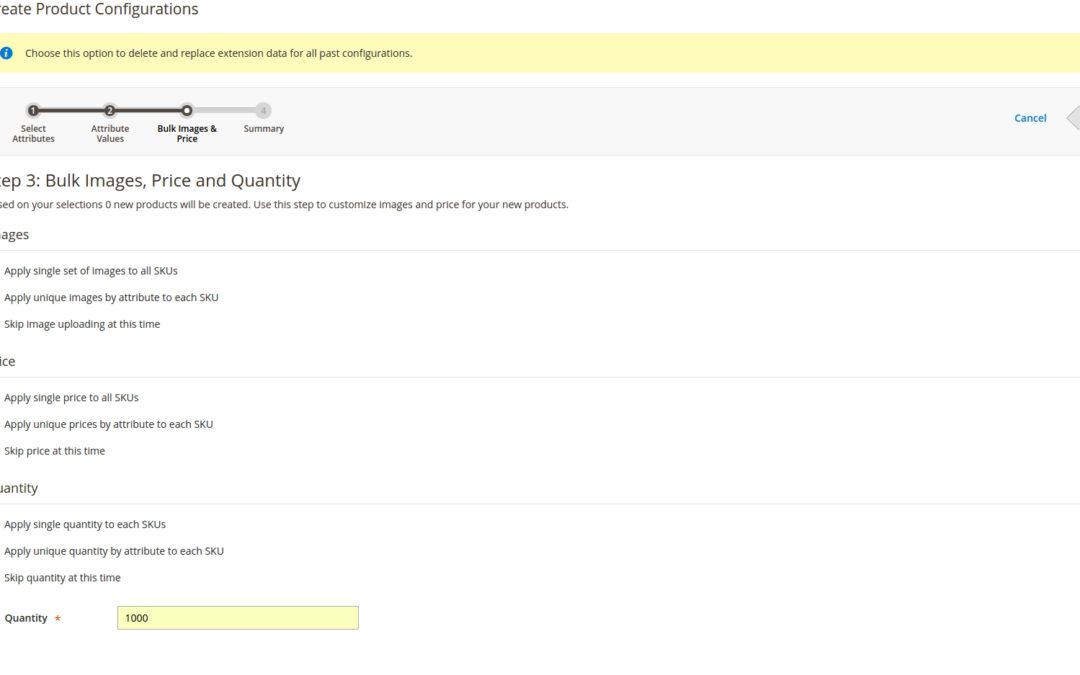1080x675 pixels.
Task: Select Skip image uploading at this time
Action: [82, 325]
